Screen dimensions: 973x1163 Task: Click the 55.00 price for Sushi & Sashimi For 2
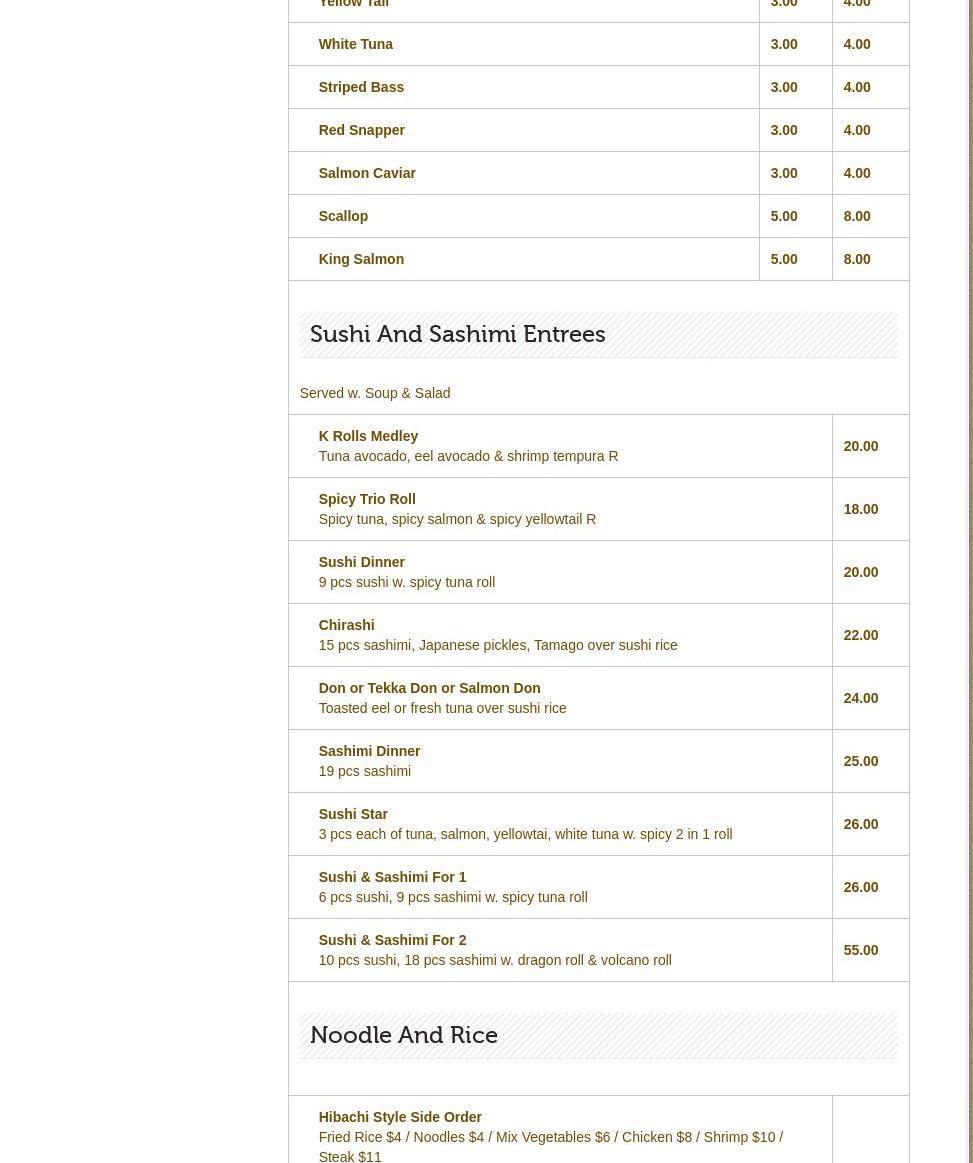[x=860, y=950]
